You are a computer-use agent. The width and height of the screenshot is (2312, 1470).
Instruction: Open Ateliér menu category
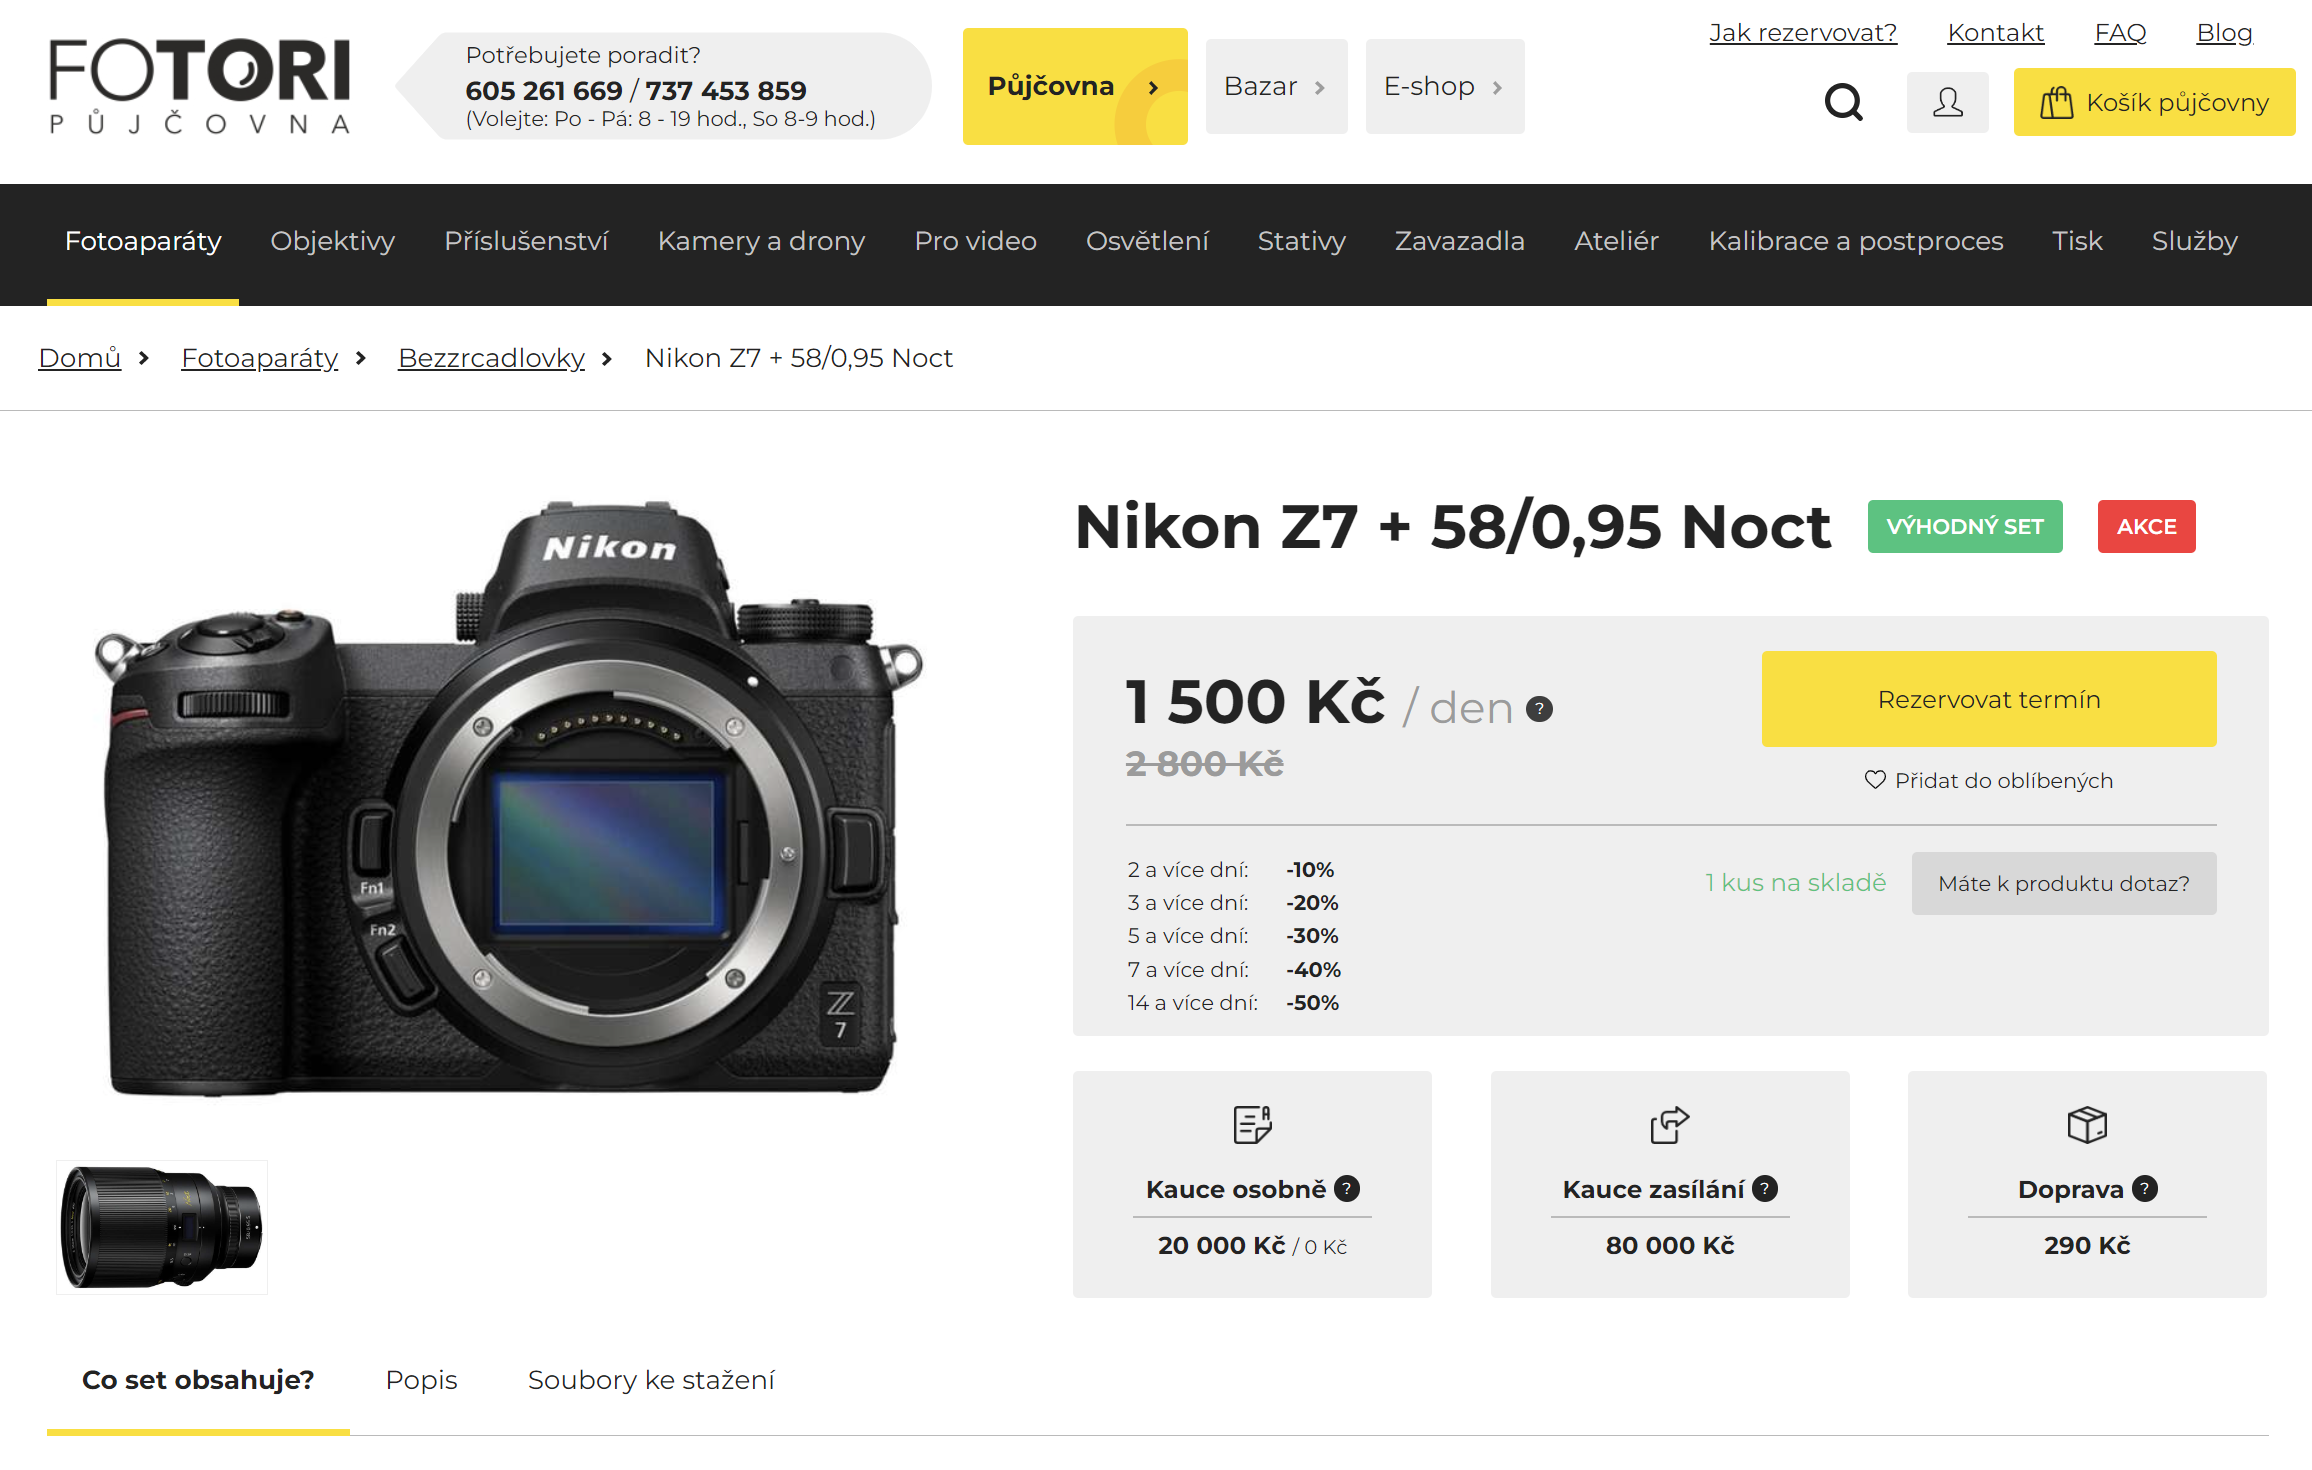pos(1616,241)
